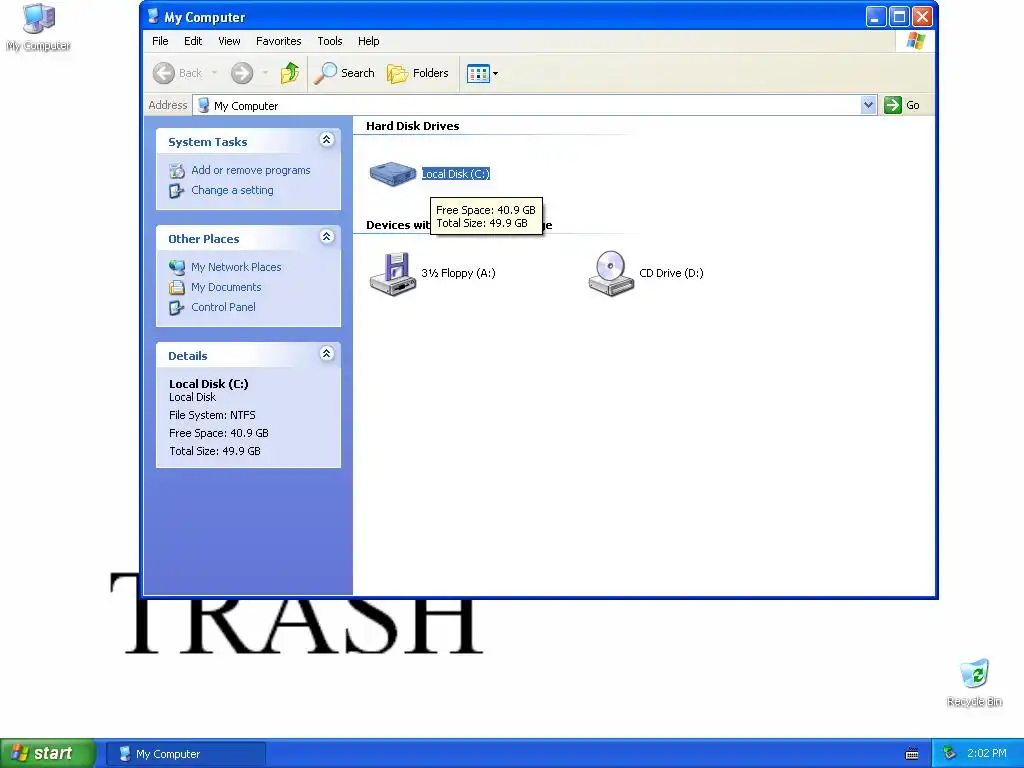Viewport: 1024px width, 768px height.
Task: Open the Favorites menu
Action: click(x=279, y=41)
